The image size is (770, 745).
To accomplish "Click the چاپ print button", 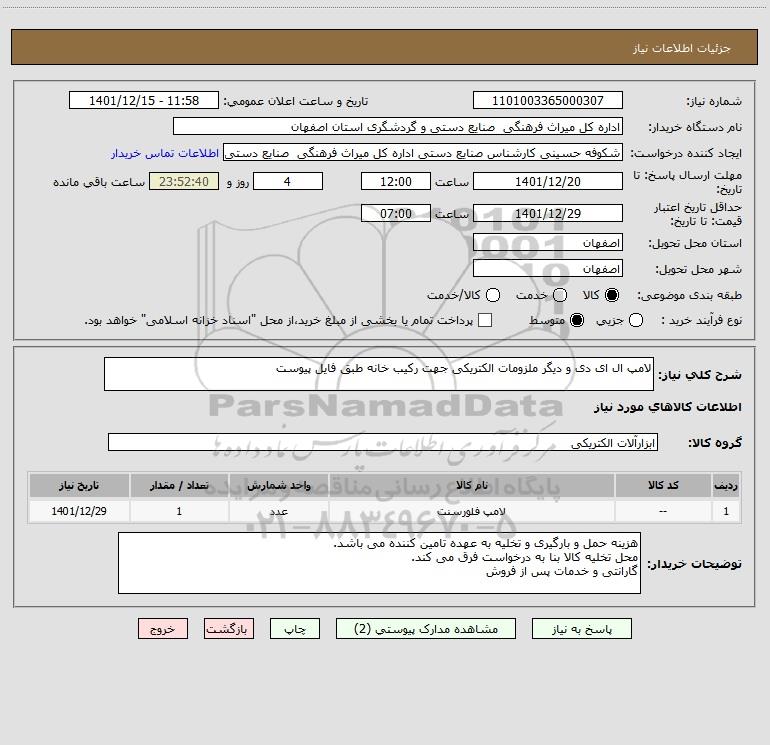I will pyautogui.click(x=295, y=629).
